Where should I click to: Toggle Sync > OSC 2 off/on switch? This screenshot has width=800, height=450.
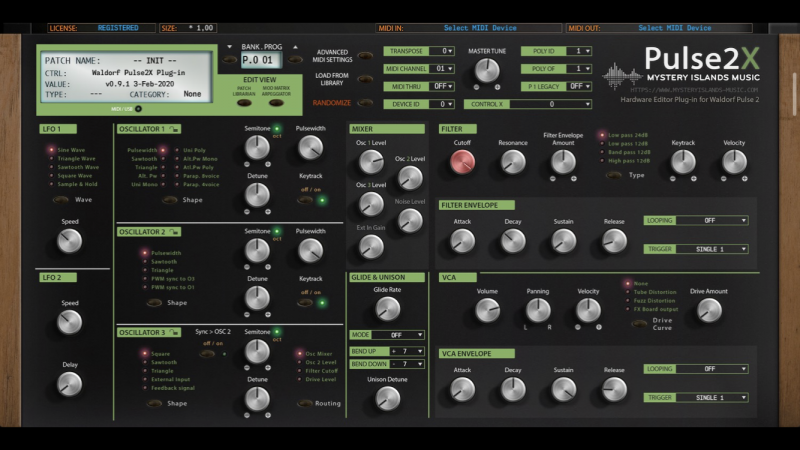(x=207, y=354)
